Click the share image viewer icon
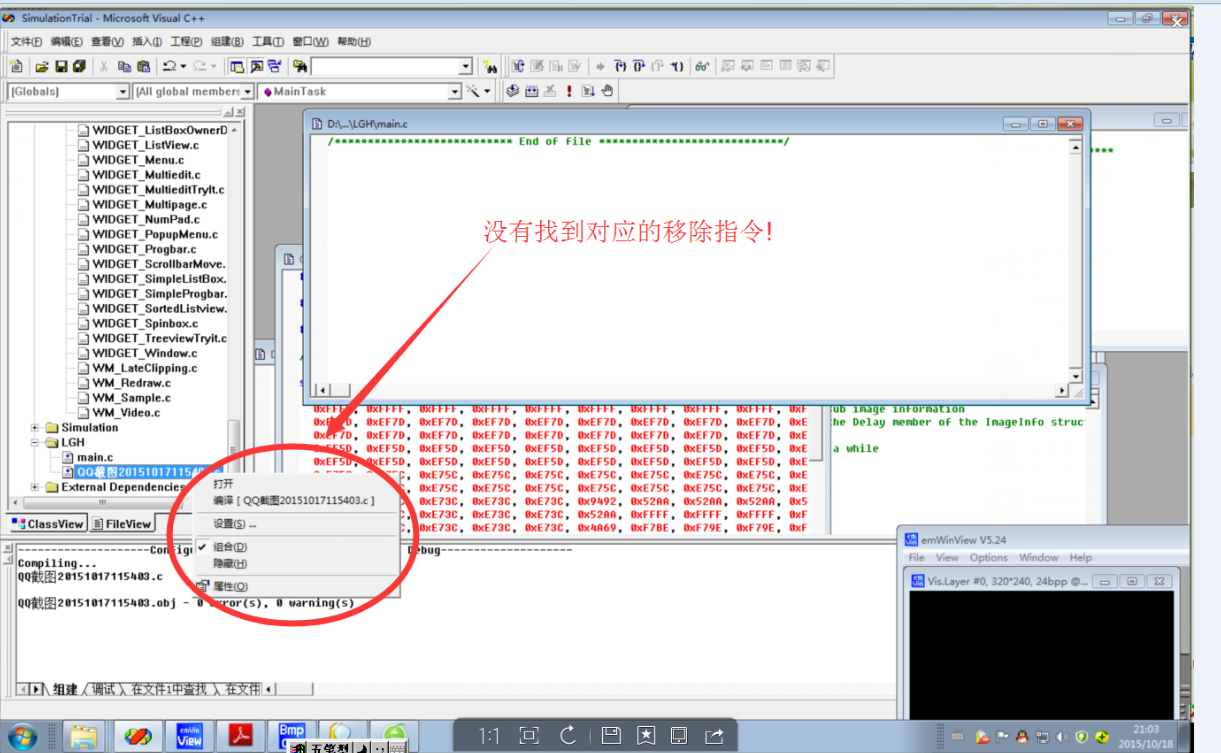Screen dimensions: 1221x753 714,736
